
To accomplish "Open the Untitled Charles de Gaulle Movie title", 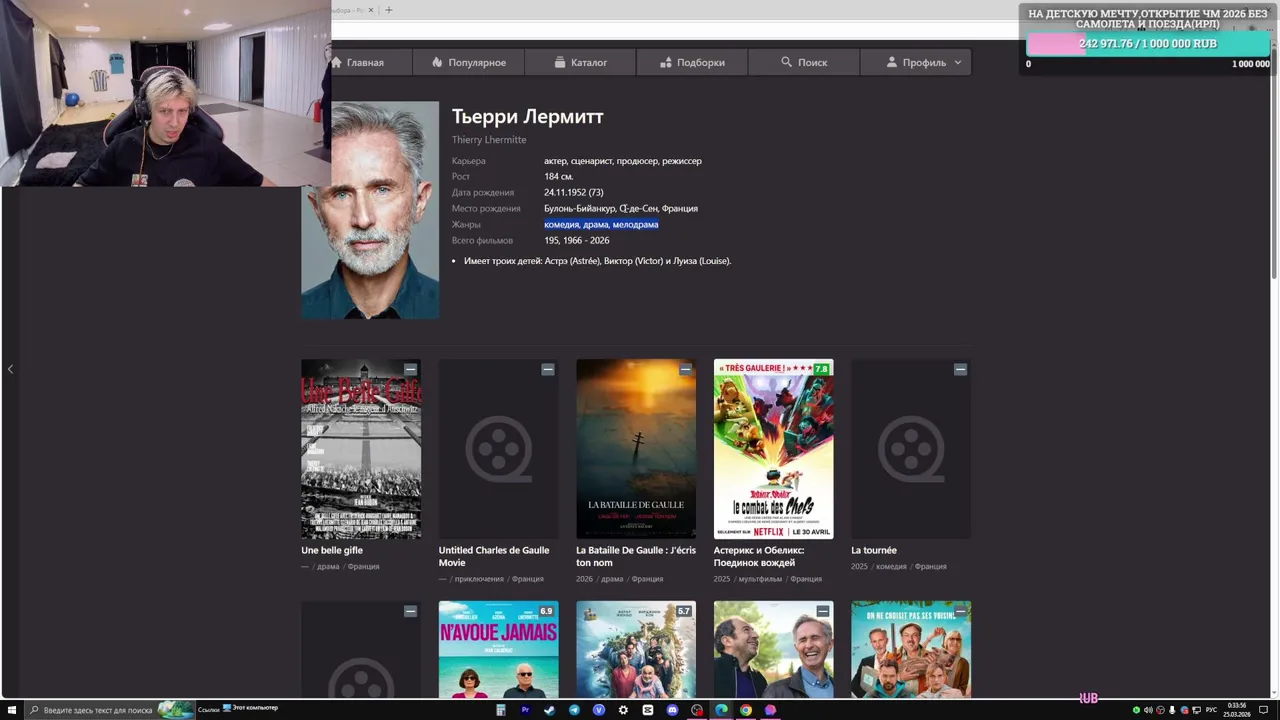I will click(494, 556).
